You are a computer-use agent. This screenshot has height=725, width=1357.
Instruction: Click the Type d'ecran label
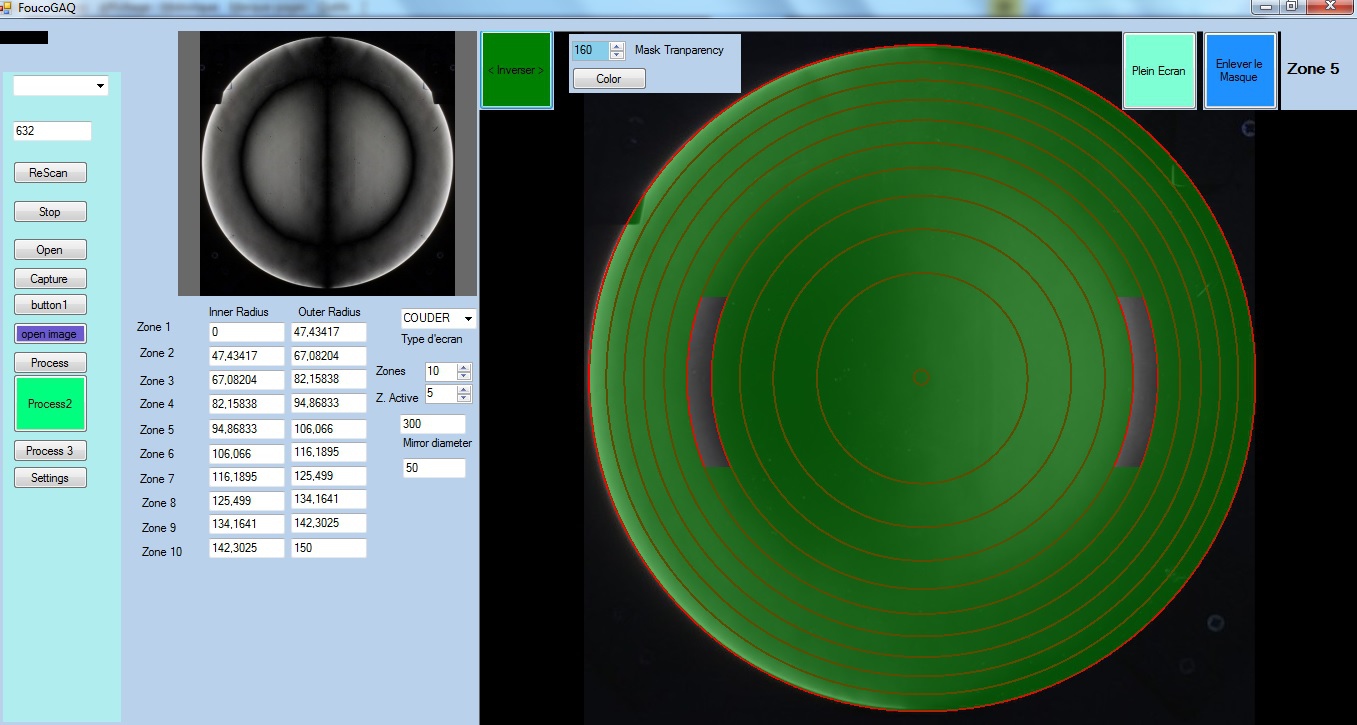point(431,339)
